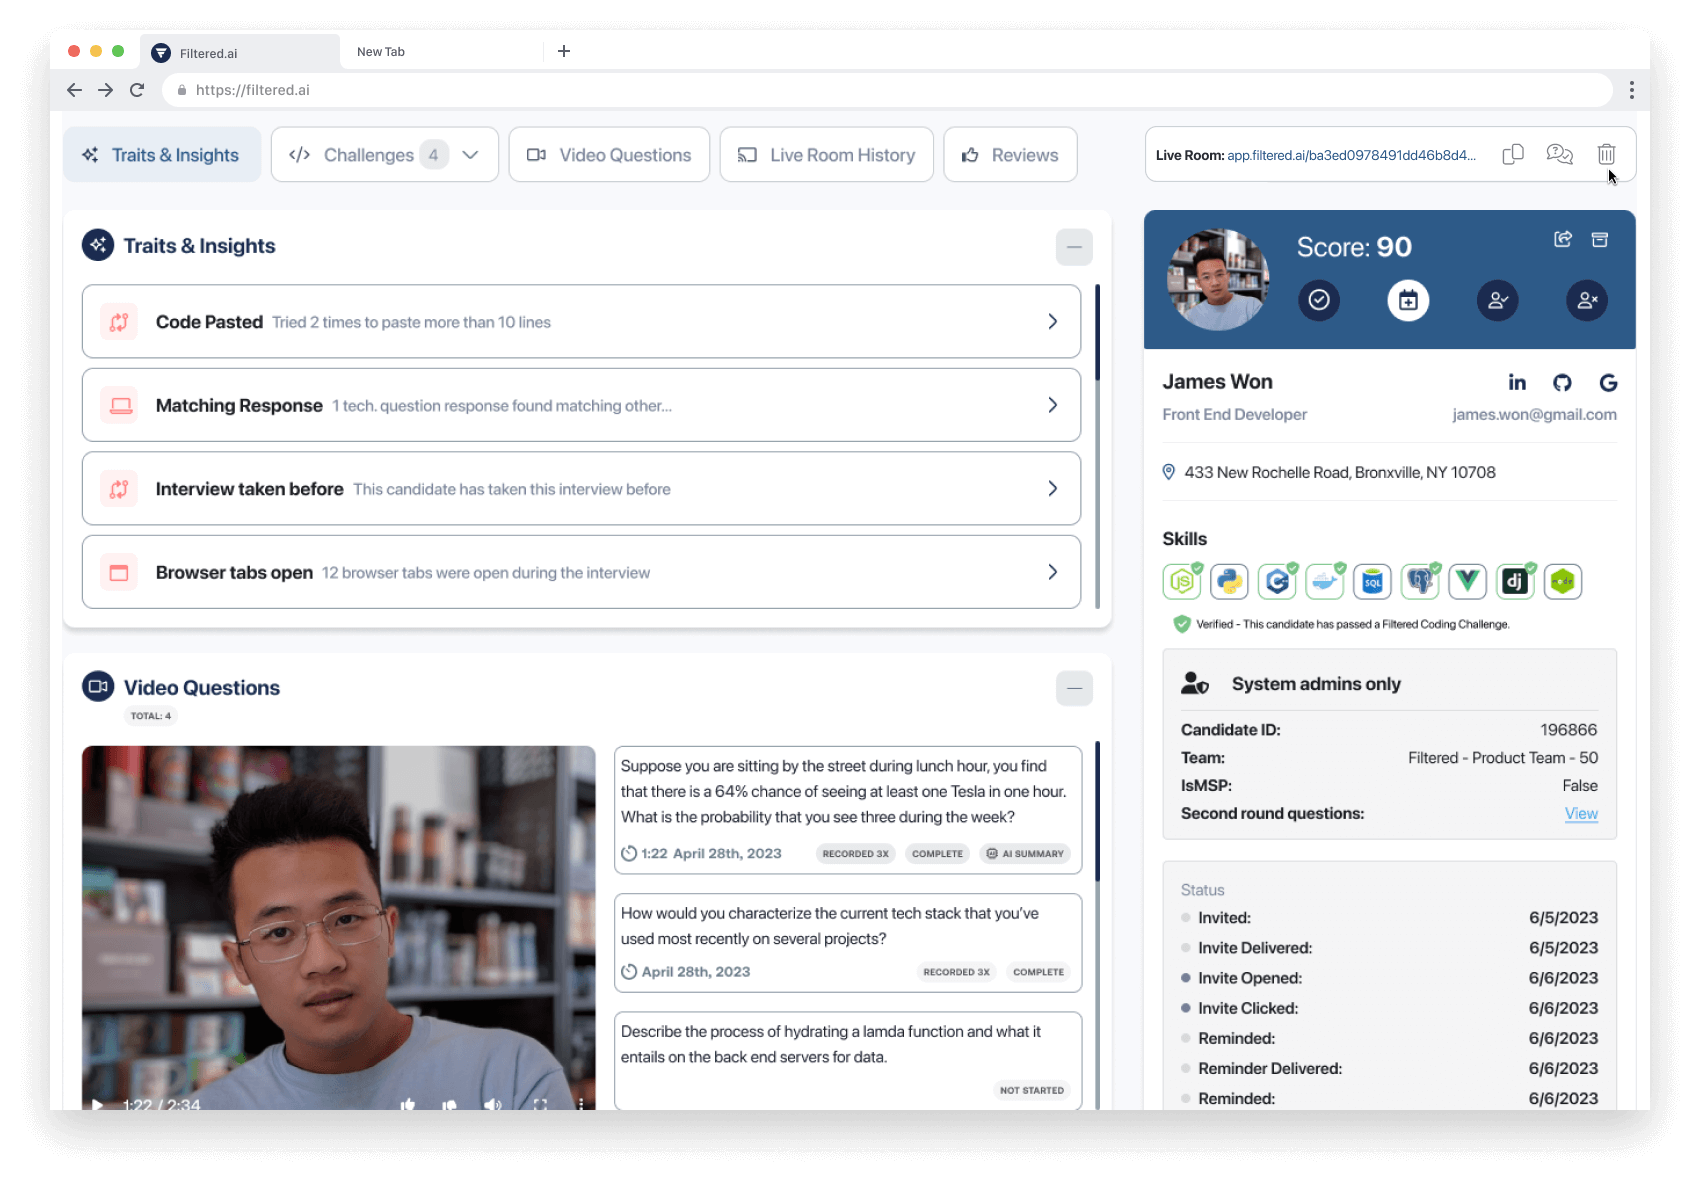Viewport: 1700px width, 1180px height.
Task: Delete the Live Room with trash icon
Action: [x=1606, y=155]
